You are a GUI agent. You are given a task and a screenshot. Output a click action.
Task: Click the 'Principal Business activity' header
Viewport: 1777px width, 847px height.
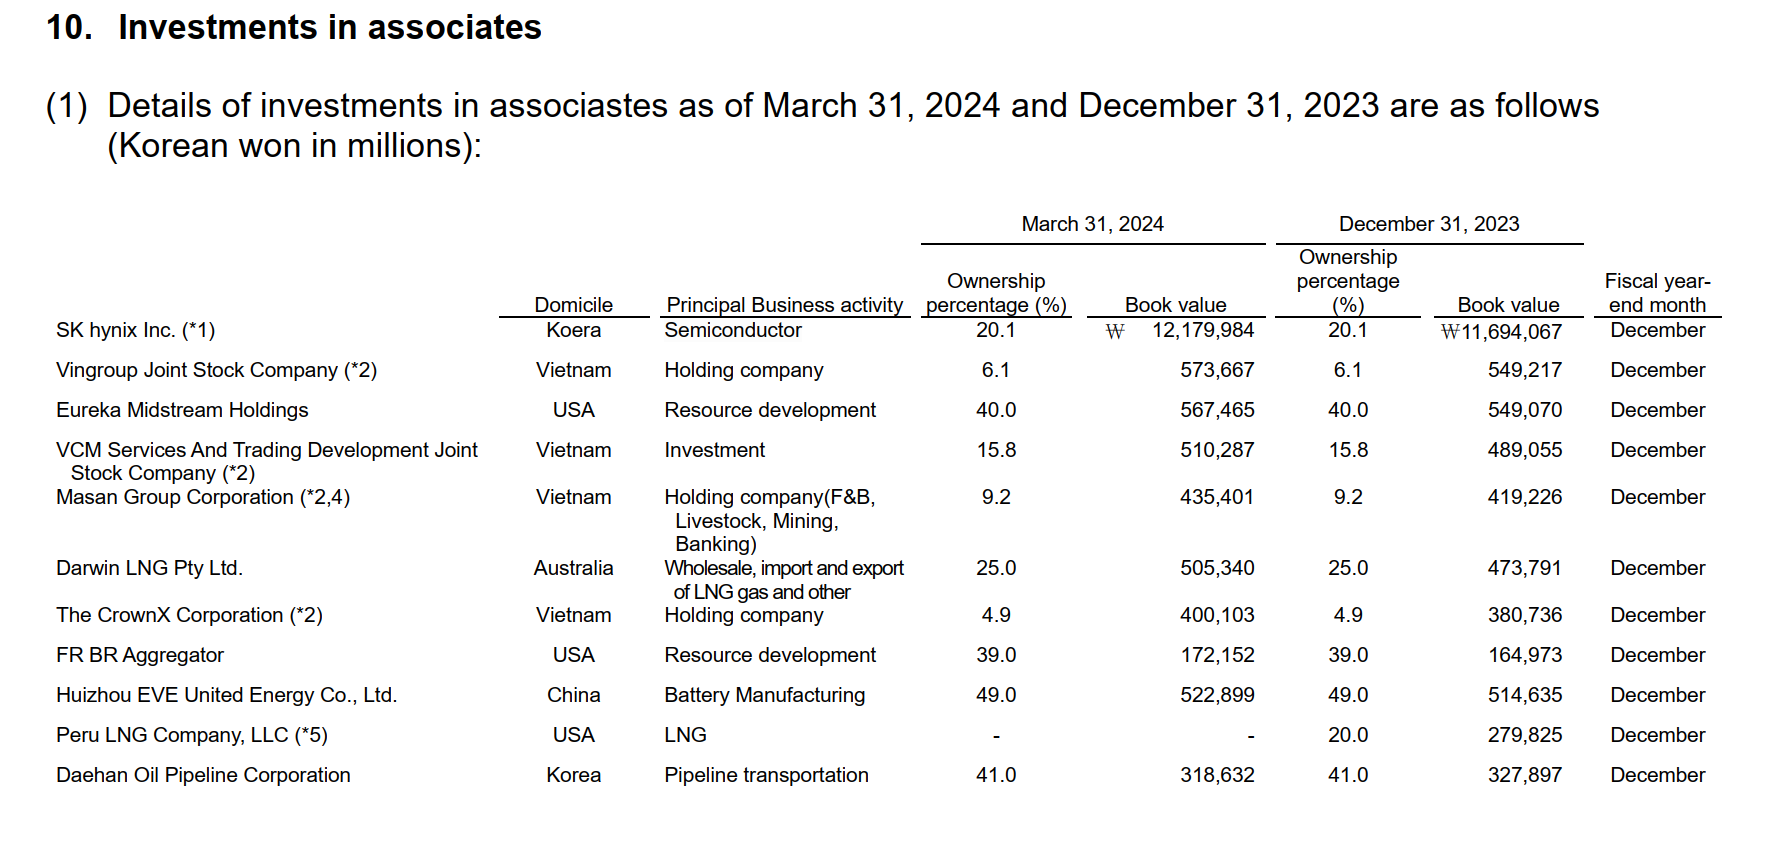click(785, 305)
